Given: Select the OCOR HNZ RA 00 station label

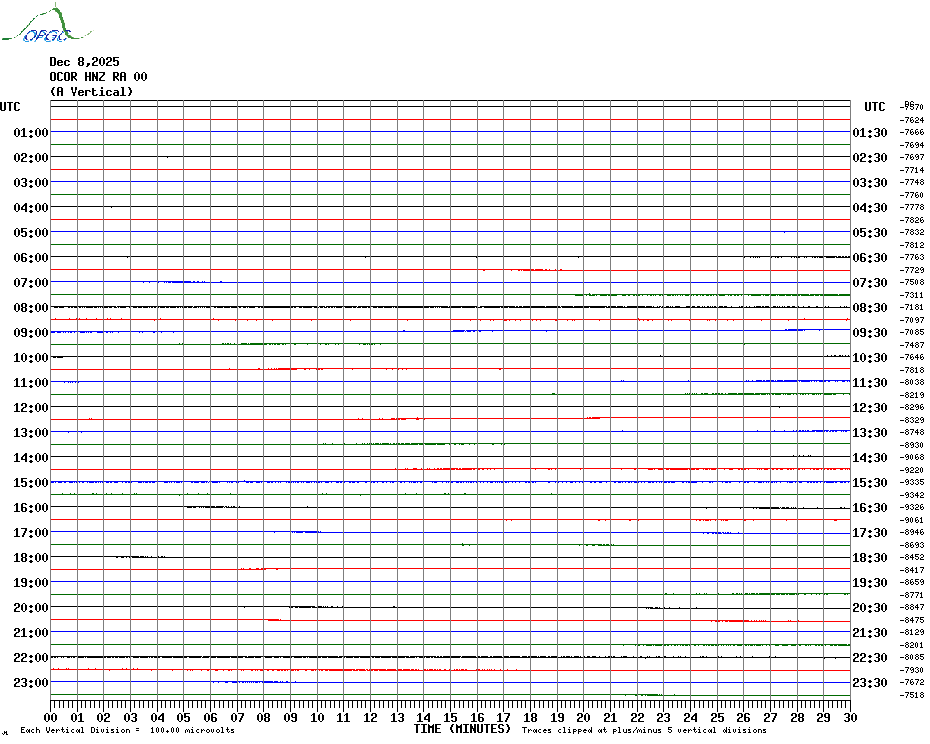Looking at the screenshot, I should [x=98, y=77].
